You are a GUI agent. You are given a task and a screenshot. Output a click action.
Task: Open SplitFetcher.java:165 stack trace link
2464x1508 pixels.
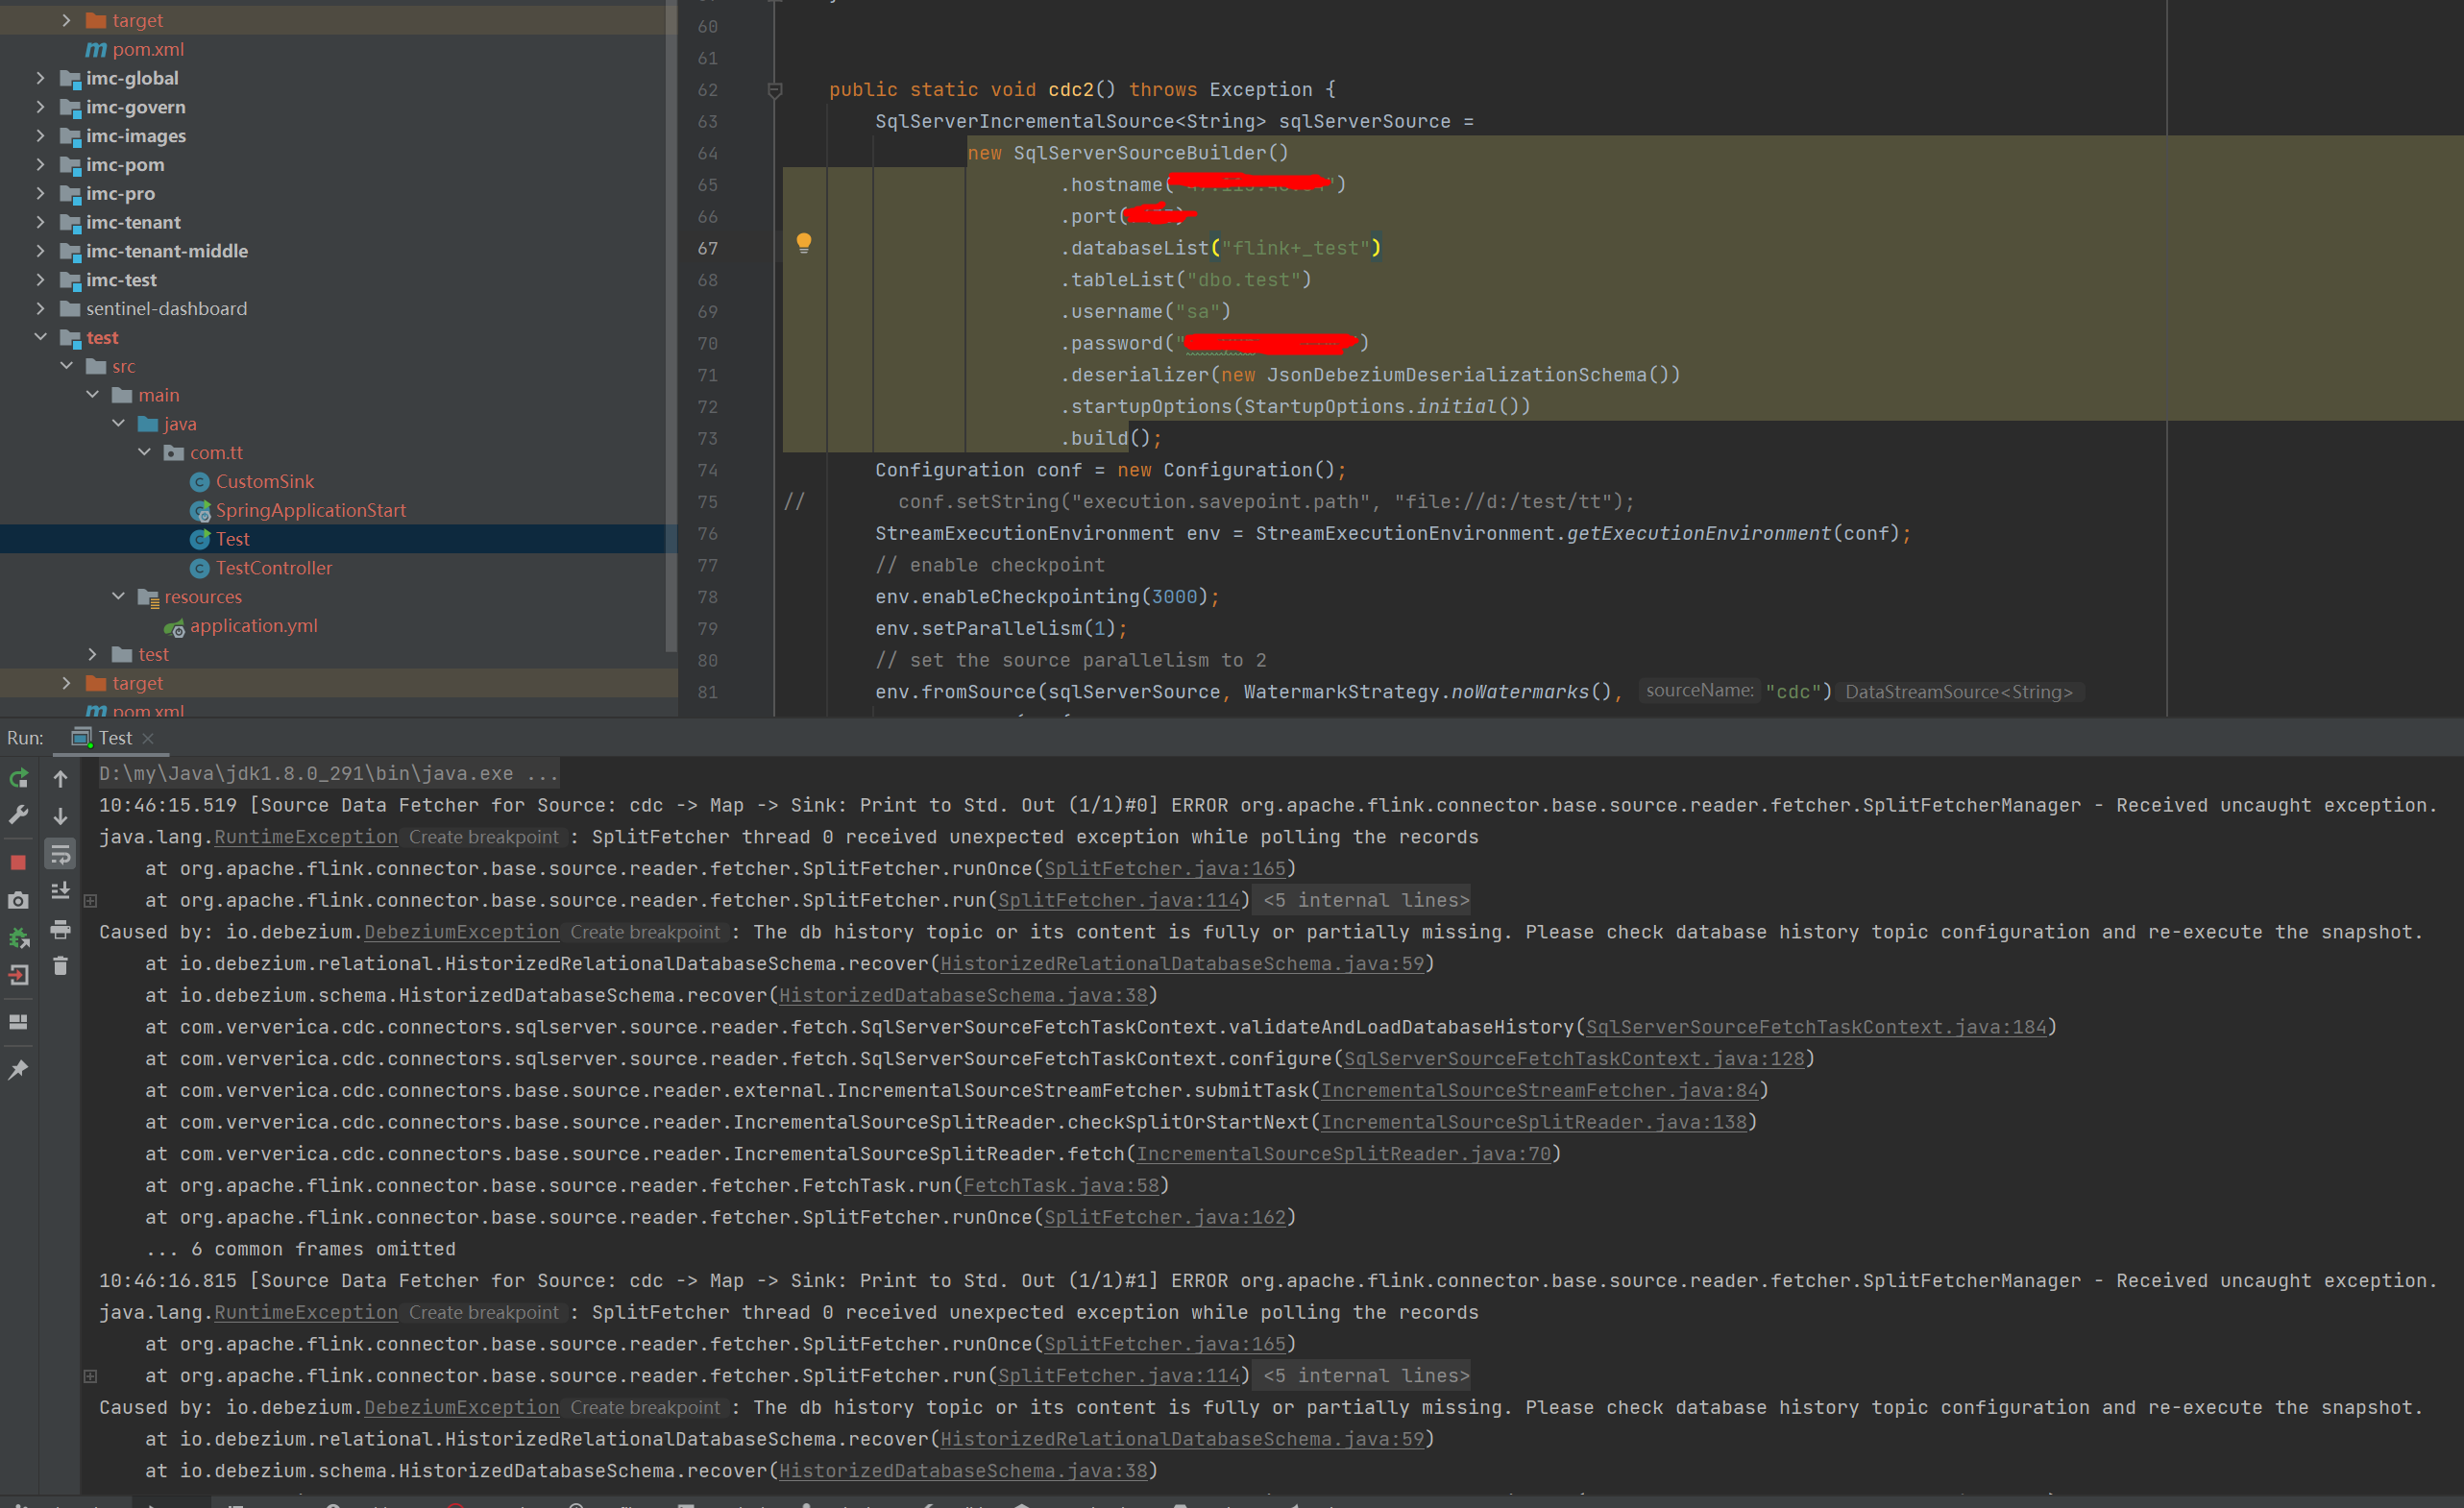point(1164,868)
